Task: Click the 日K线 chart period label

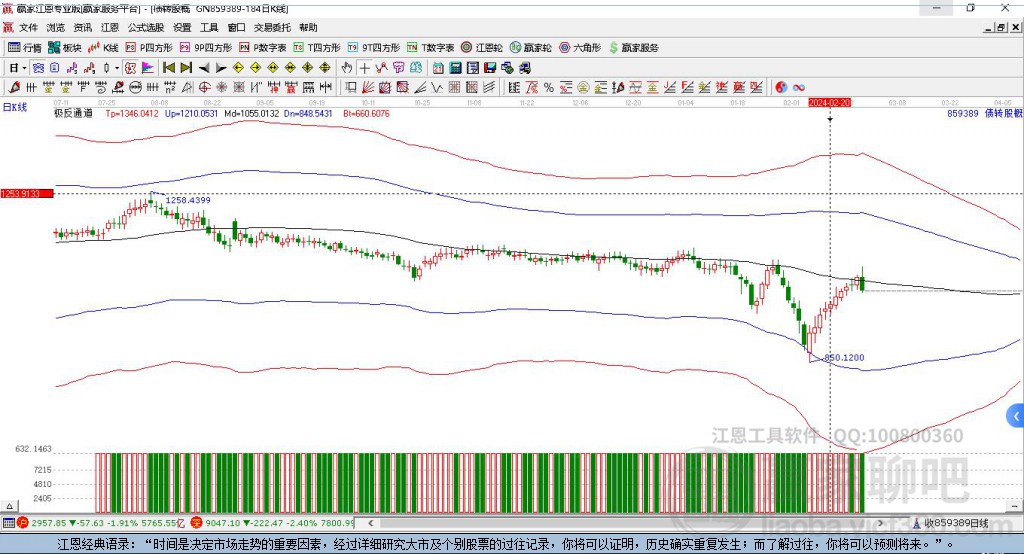Action: [x=15, y=107]
